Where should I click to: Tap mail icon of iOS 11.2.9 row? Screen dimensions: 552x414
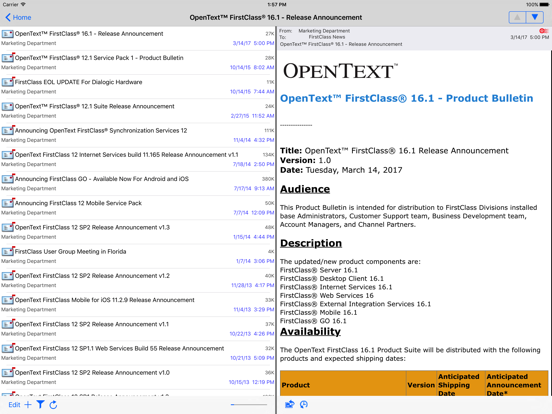tap(7, 300)
